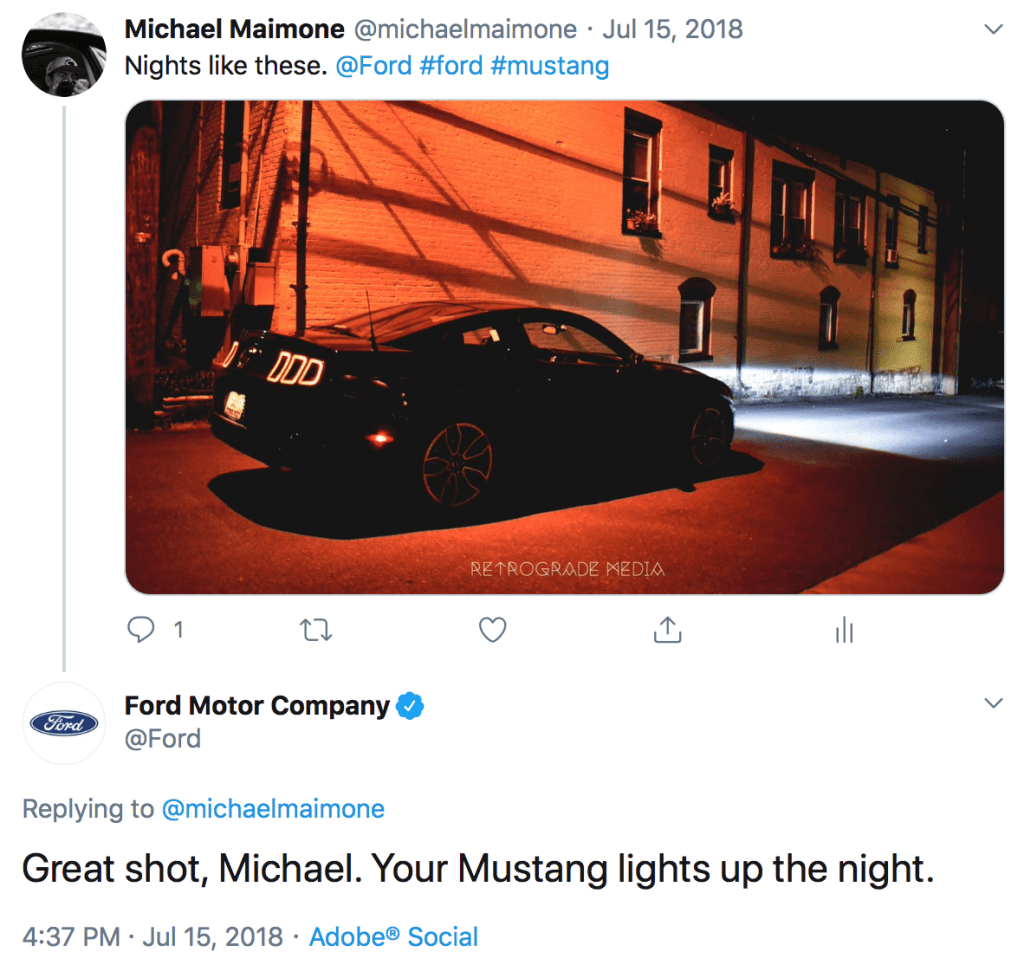Click the @Ford handle under company name
The width and height of the screenshot is (1024, 965).
pyautogui.click(x=162, y=739)
